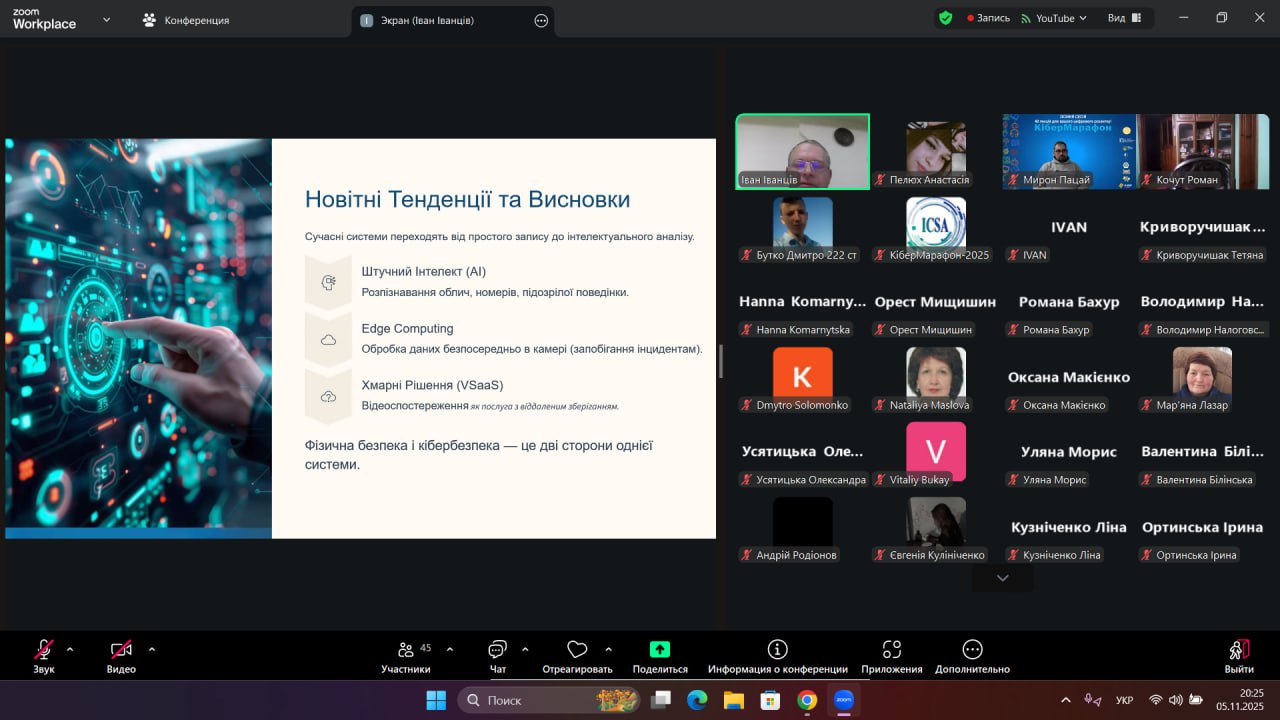Click the green encryption shield icon
This screenshot has width=1280, height=720.
tap(945, 18)
